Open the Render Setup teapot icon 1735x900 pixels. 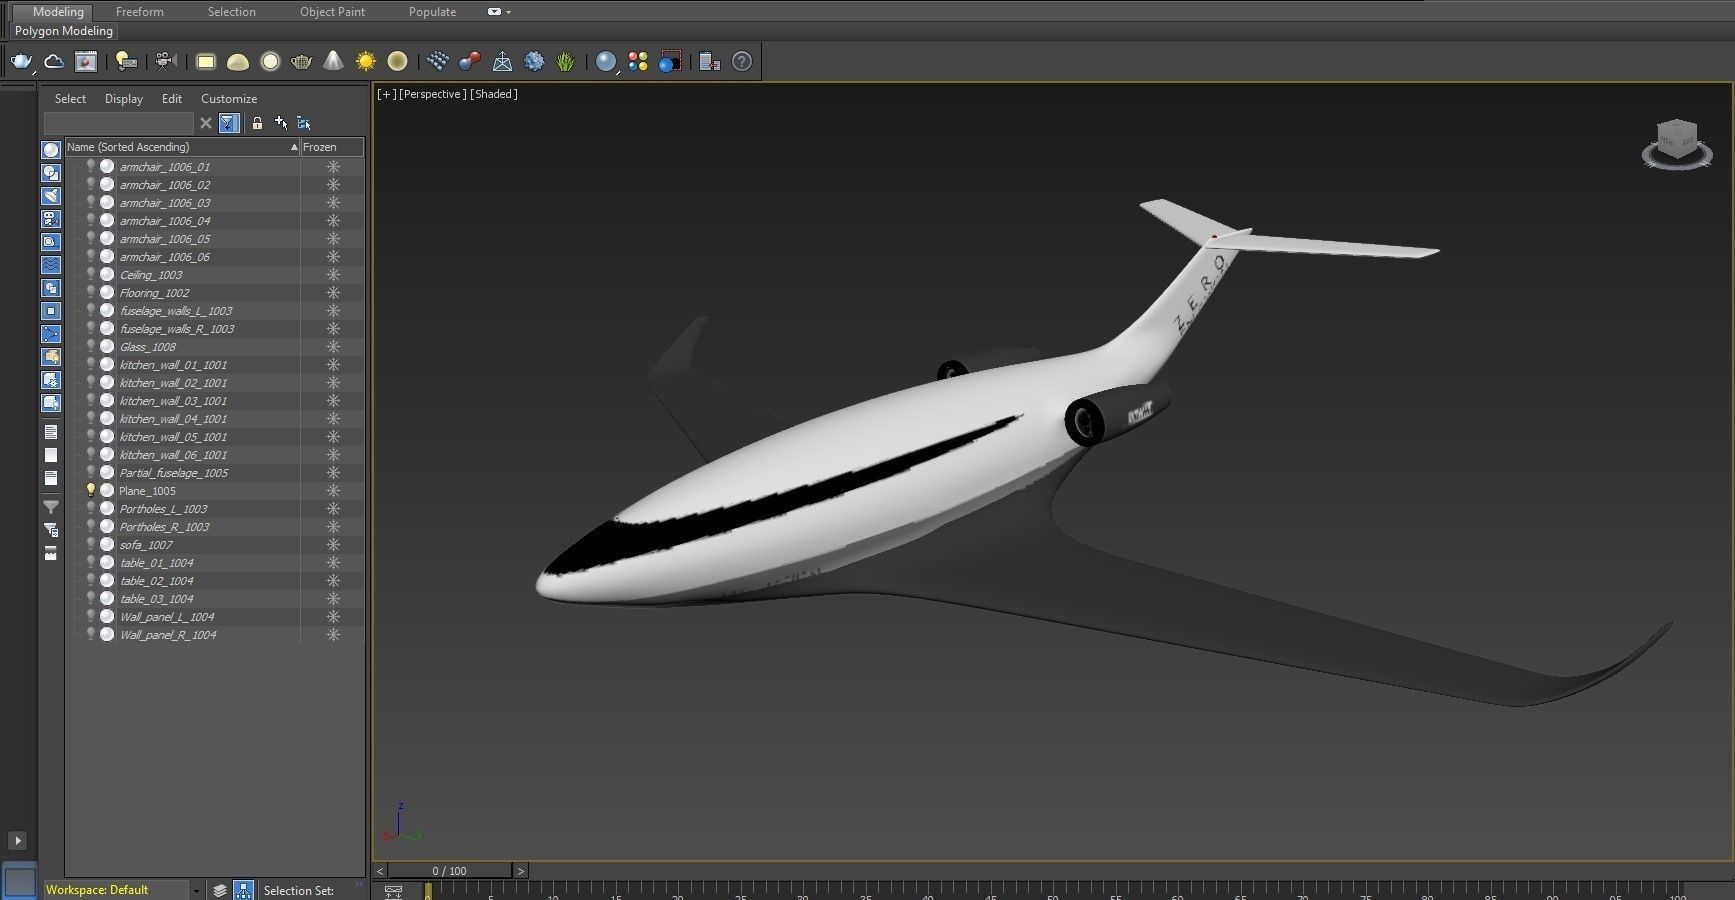point(21,62)
